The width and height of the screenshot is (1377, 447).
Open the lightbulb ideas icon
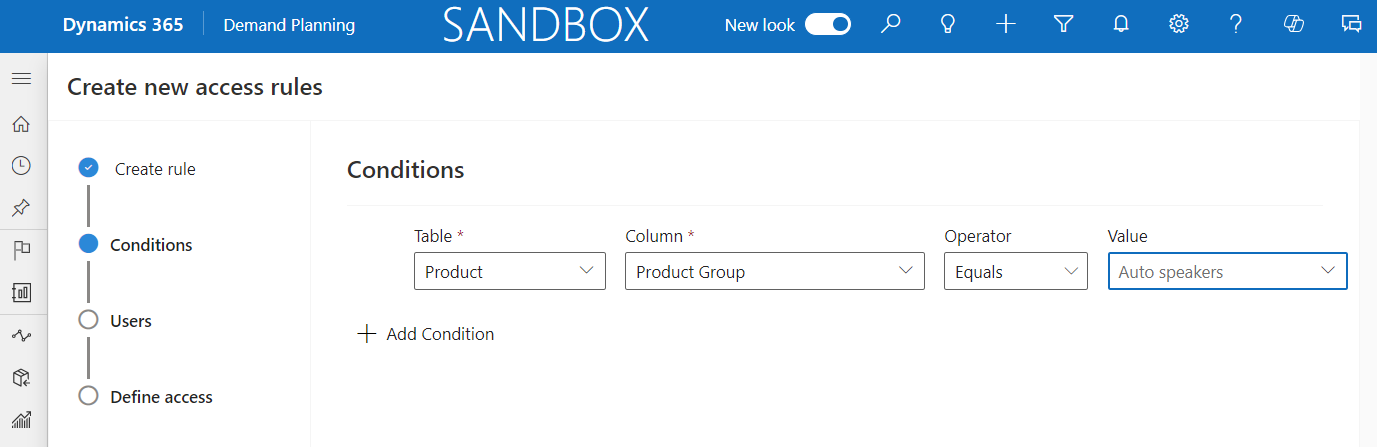pos(948,25)
